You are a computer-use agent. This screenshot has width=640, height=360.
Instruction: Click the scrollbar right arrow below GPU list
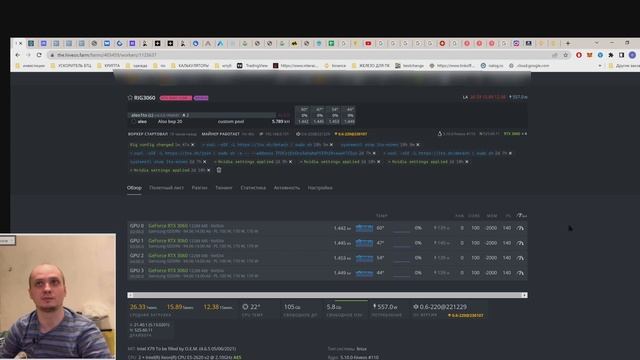point(524,295)
